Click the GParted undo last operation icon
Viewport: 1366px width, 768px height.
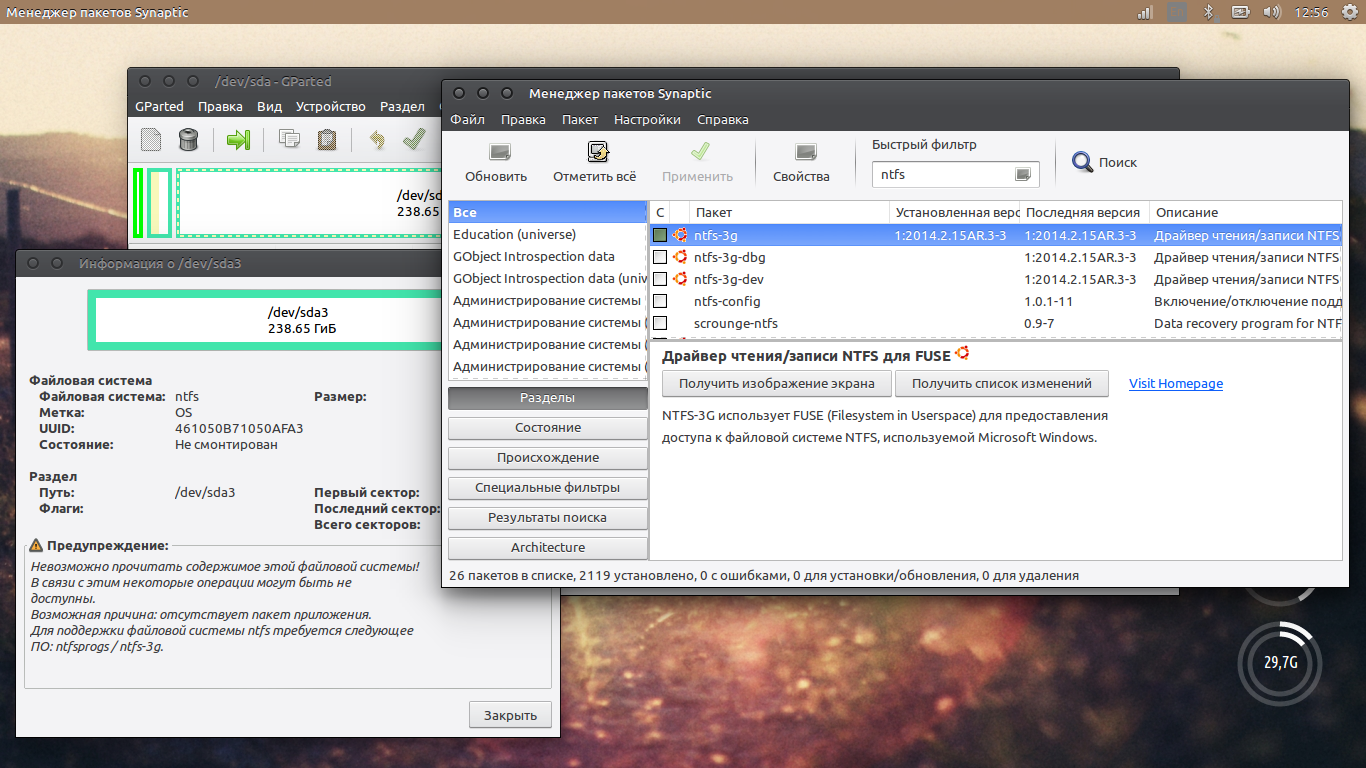(377, 139)
